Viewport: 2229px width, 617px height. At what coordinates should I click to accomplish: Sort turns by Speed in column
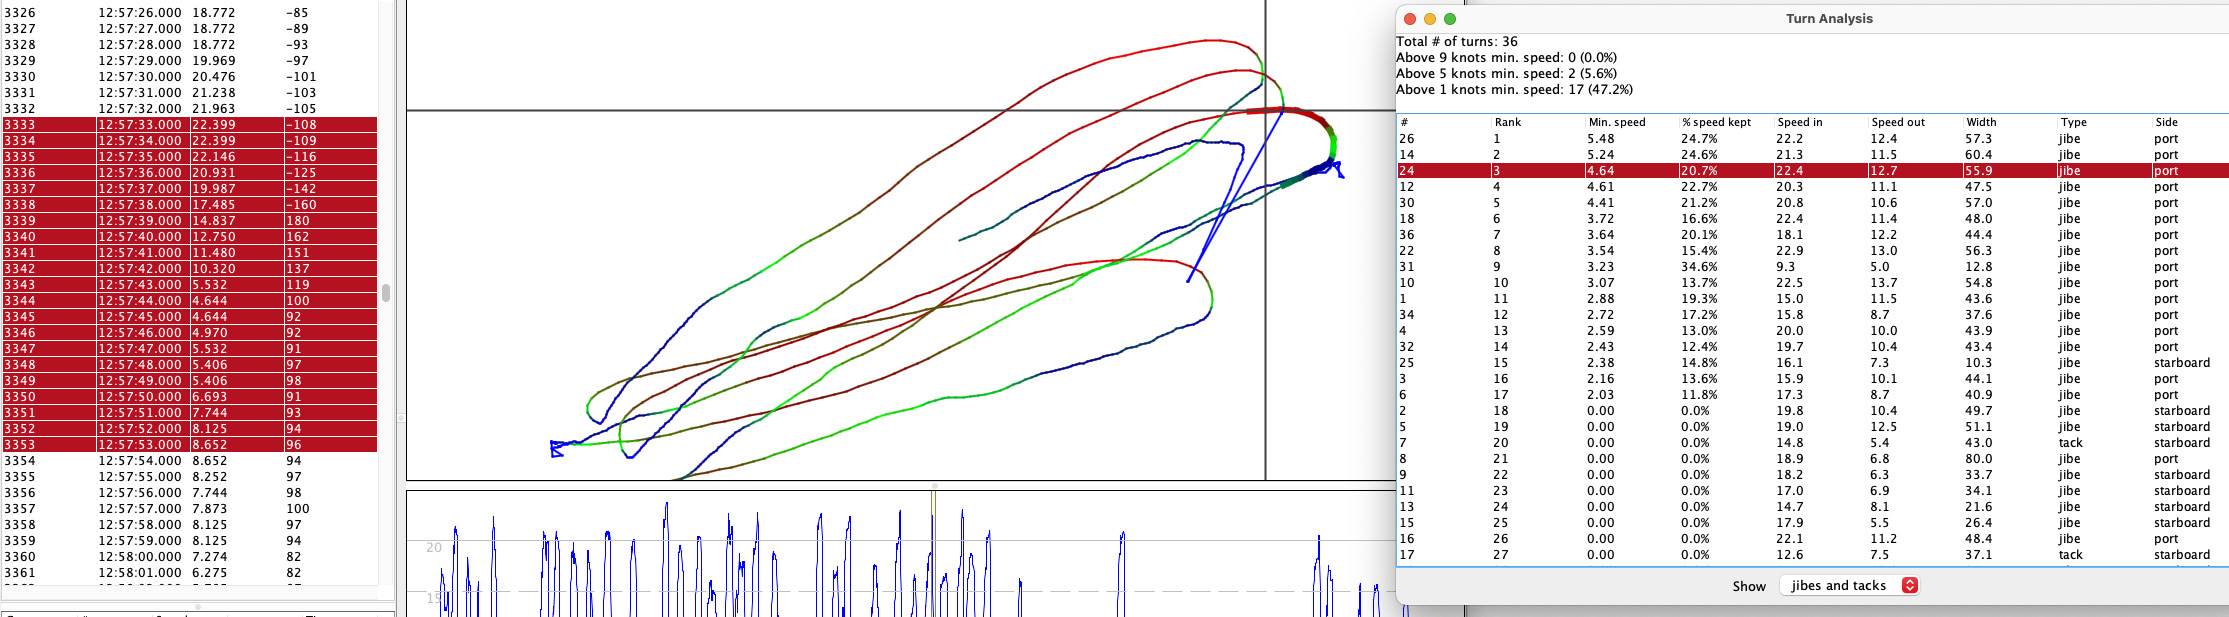point(1799,122)
